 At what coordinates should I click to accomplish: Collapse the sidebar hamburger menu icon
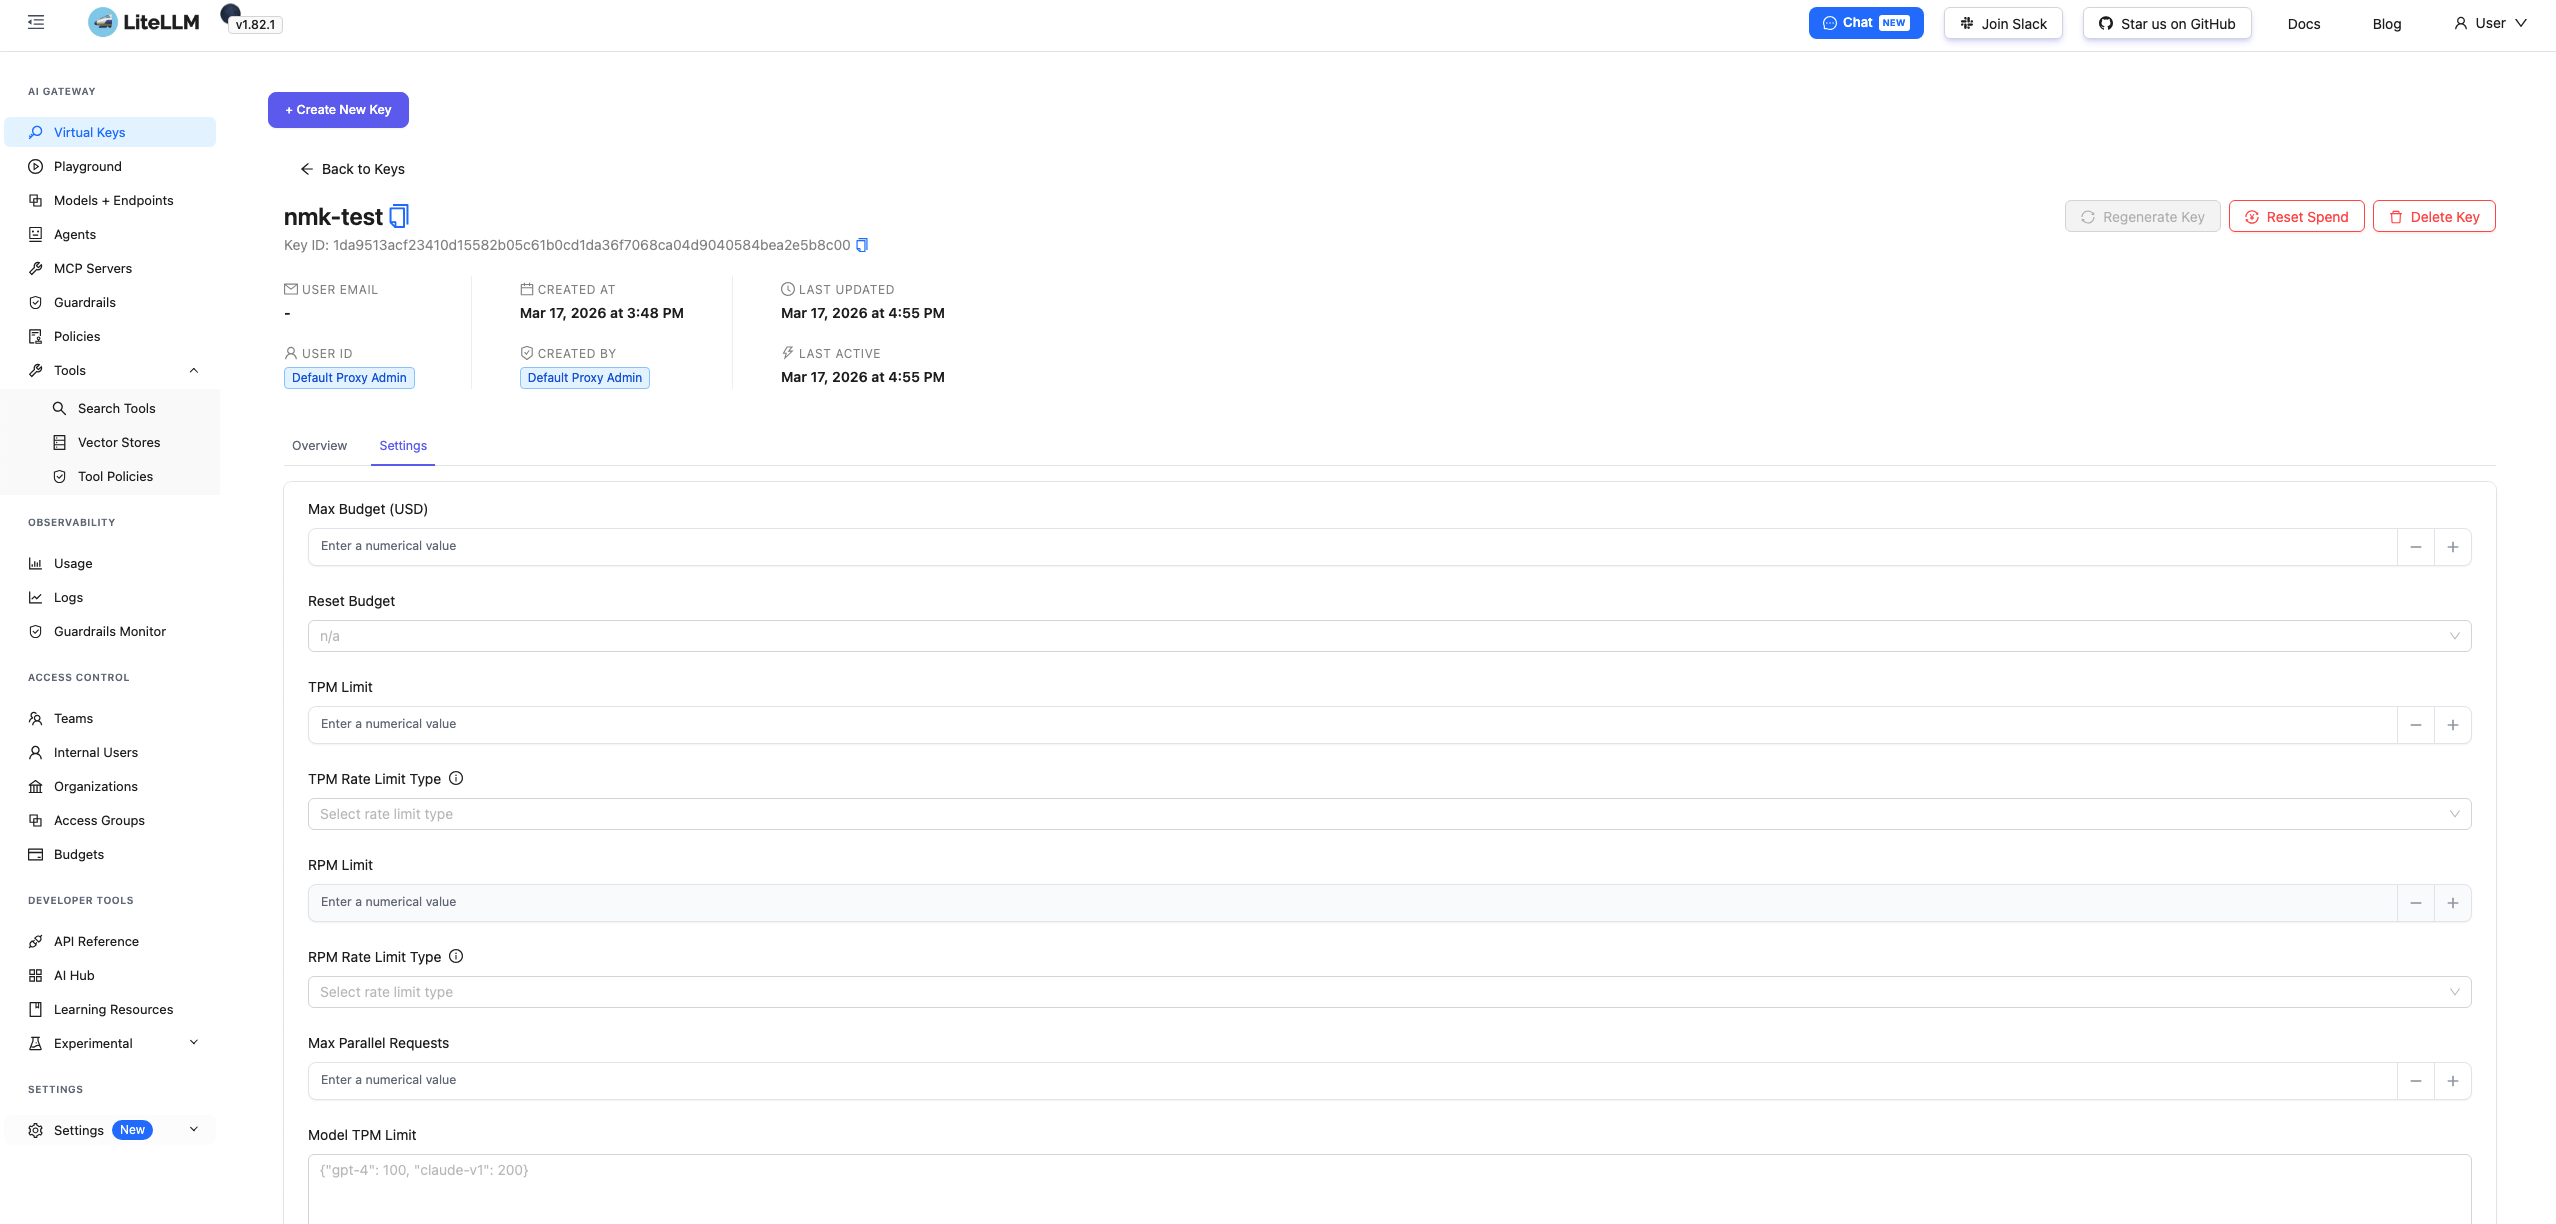(36, 22)
